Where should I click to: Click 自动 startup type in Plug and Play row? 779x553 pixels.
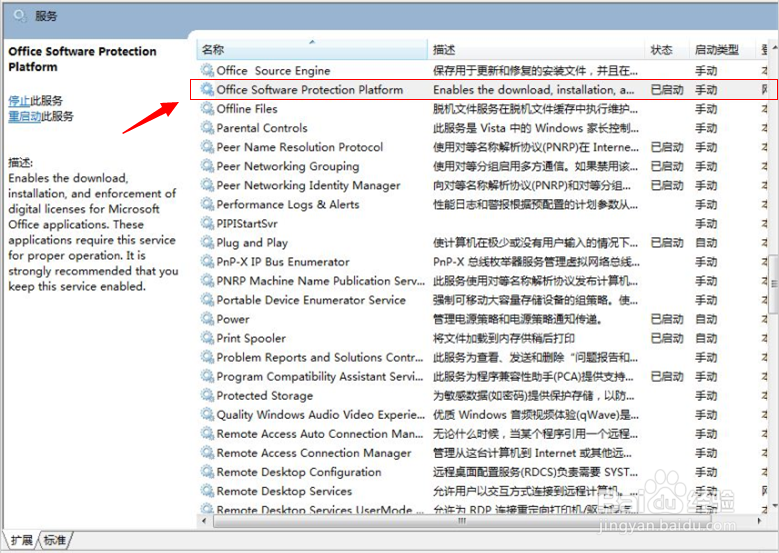[x=706, y=243]
